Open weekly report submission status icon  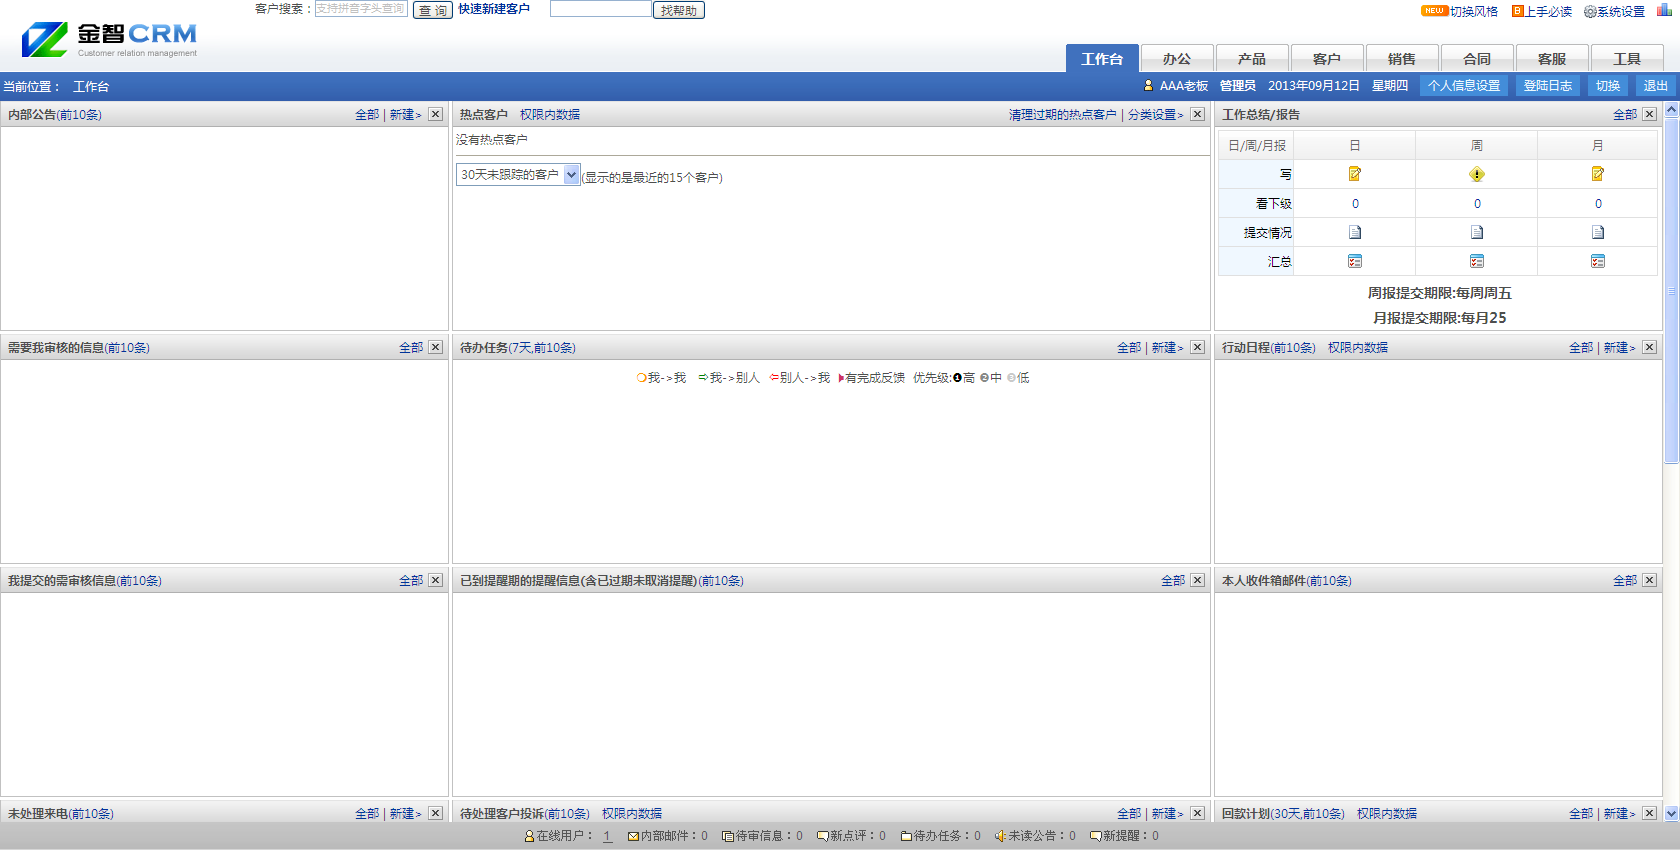click(1477, 232)
